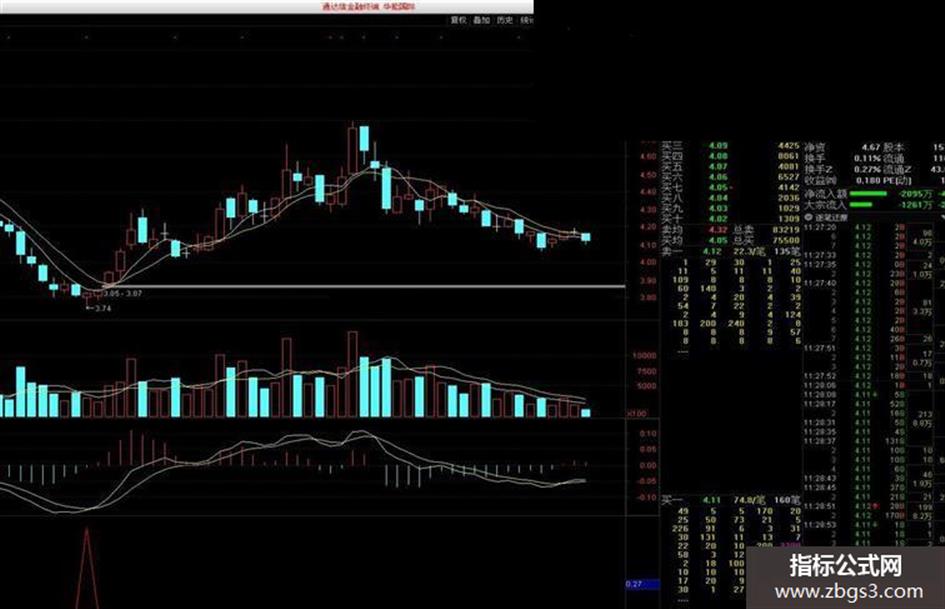Viewport: 945px width, 609px height.
Task: Click the 3.74 low price marker on chart
Action: 100,308
